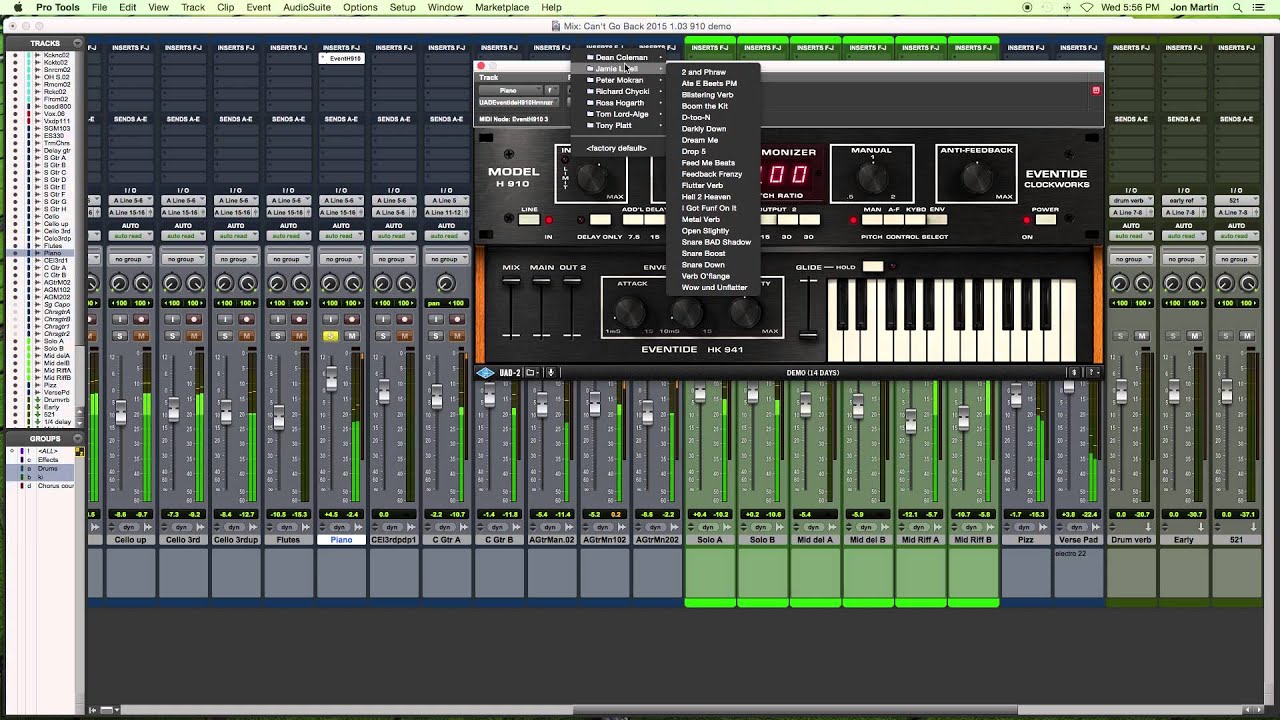Click the Verse Pad track name
Screen dimensions: 1280x720
coord(1078,540)
